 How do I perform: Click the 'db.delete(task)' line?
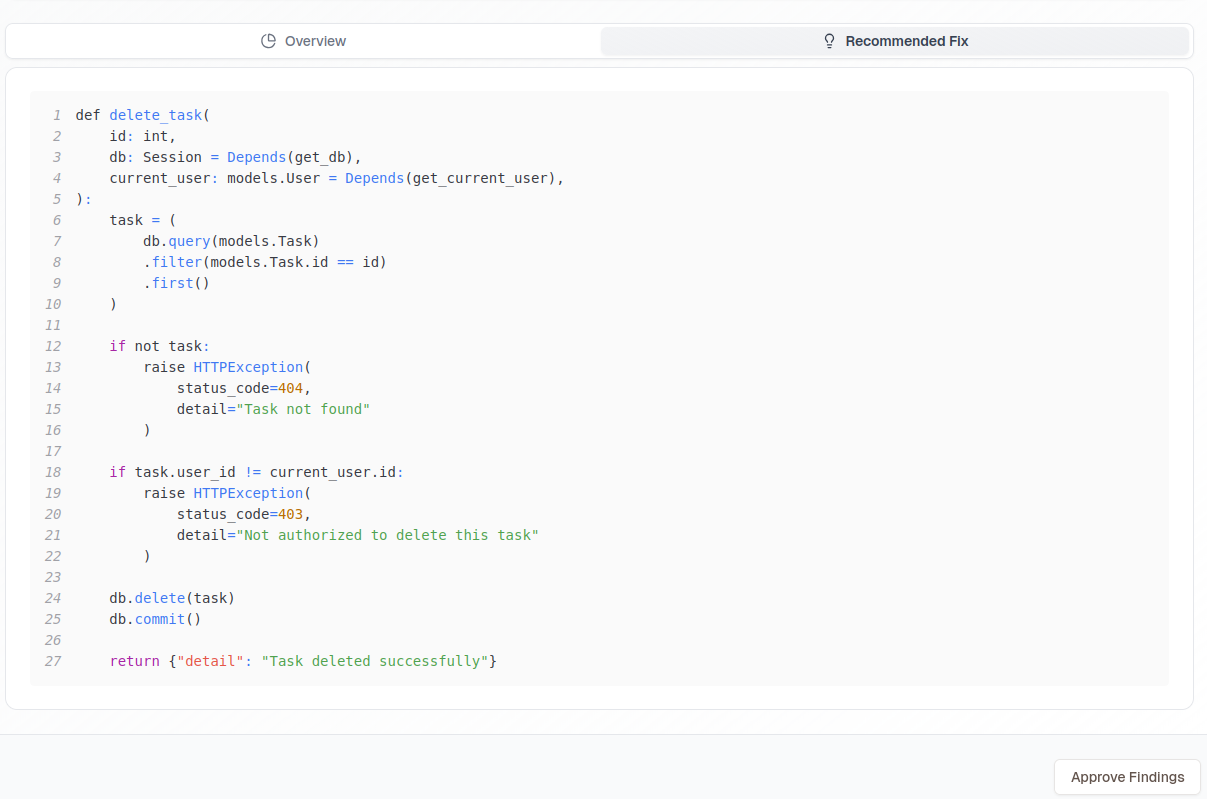pyautogui.click(x=172, y=598)
